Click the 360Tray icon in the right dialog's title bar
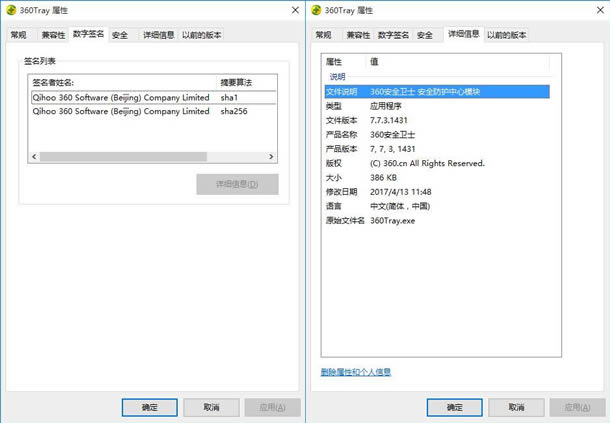This screenshot has width=610, height=423. 316,10
